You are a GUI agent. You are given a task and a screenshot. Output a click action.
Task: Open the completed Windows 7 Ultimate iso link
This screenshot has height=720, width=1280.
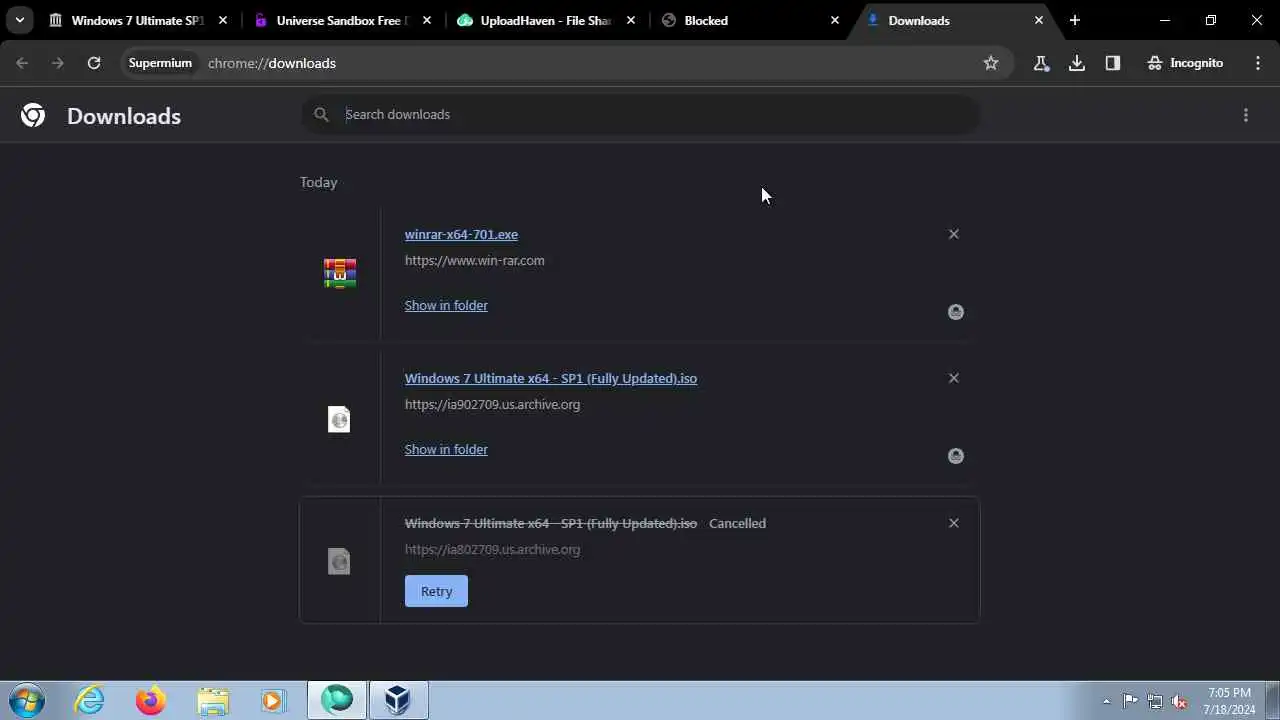click(551, 378)
